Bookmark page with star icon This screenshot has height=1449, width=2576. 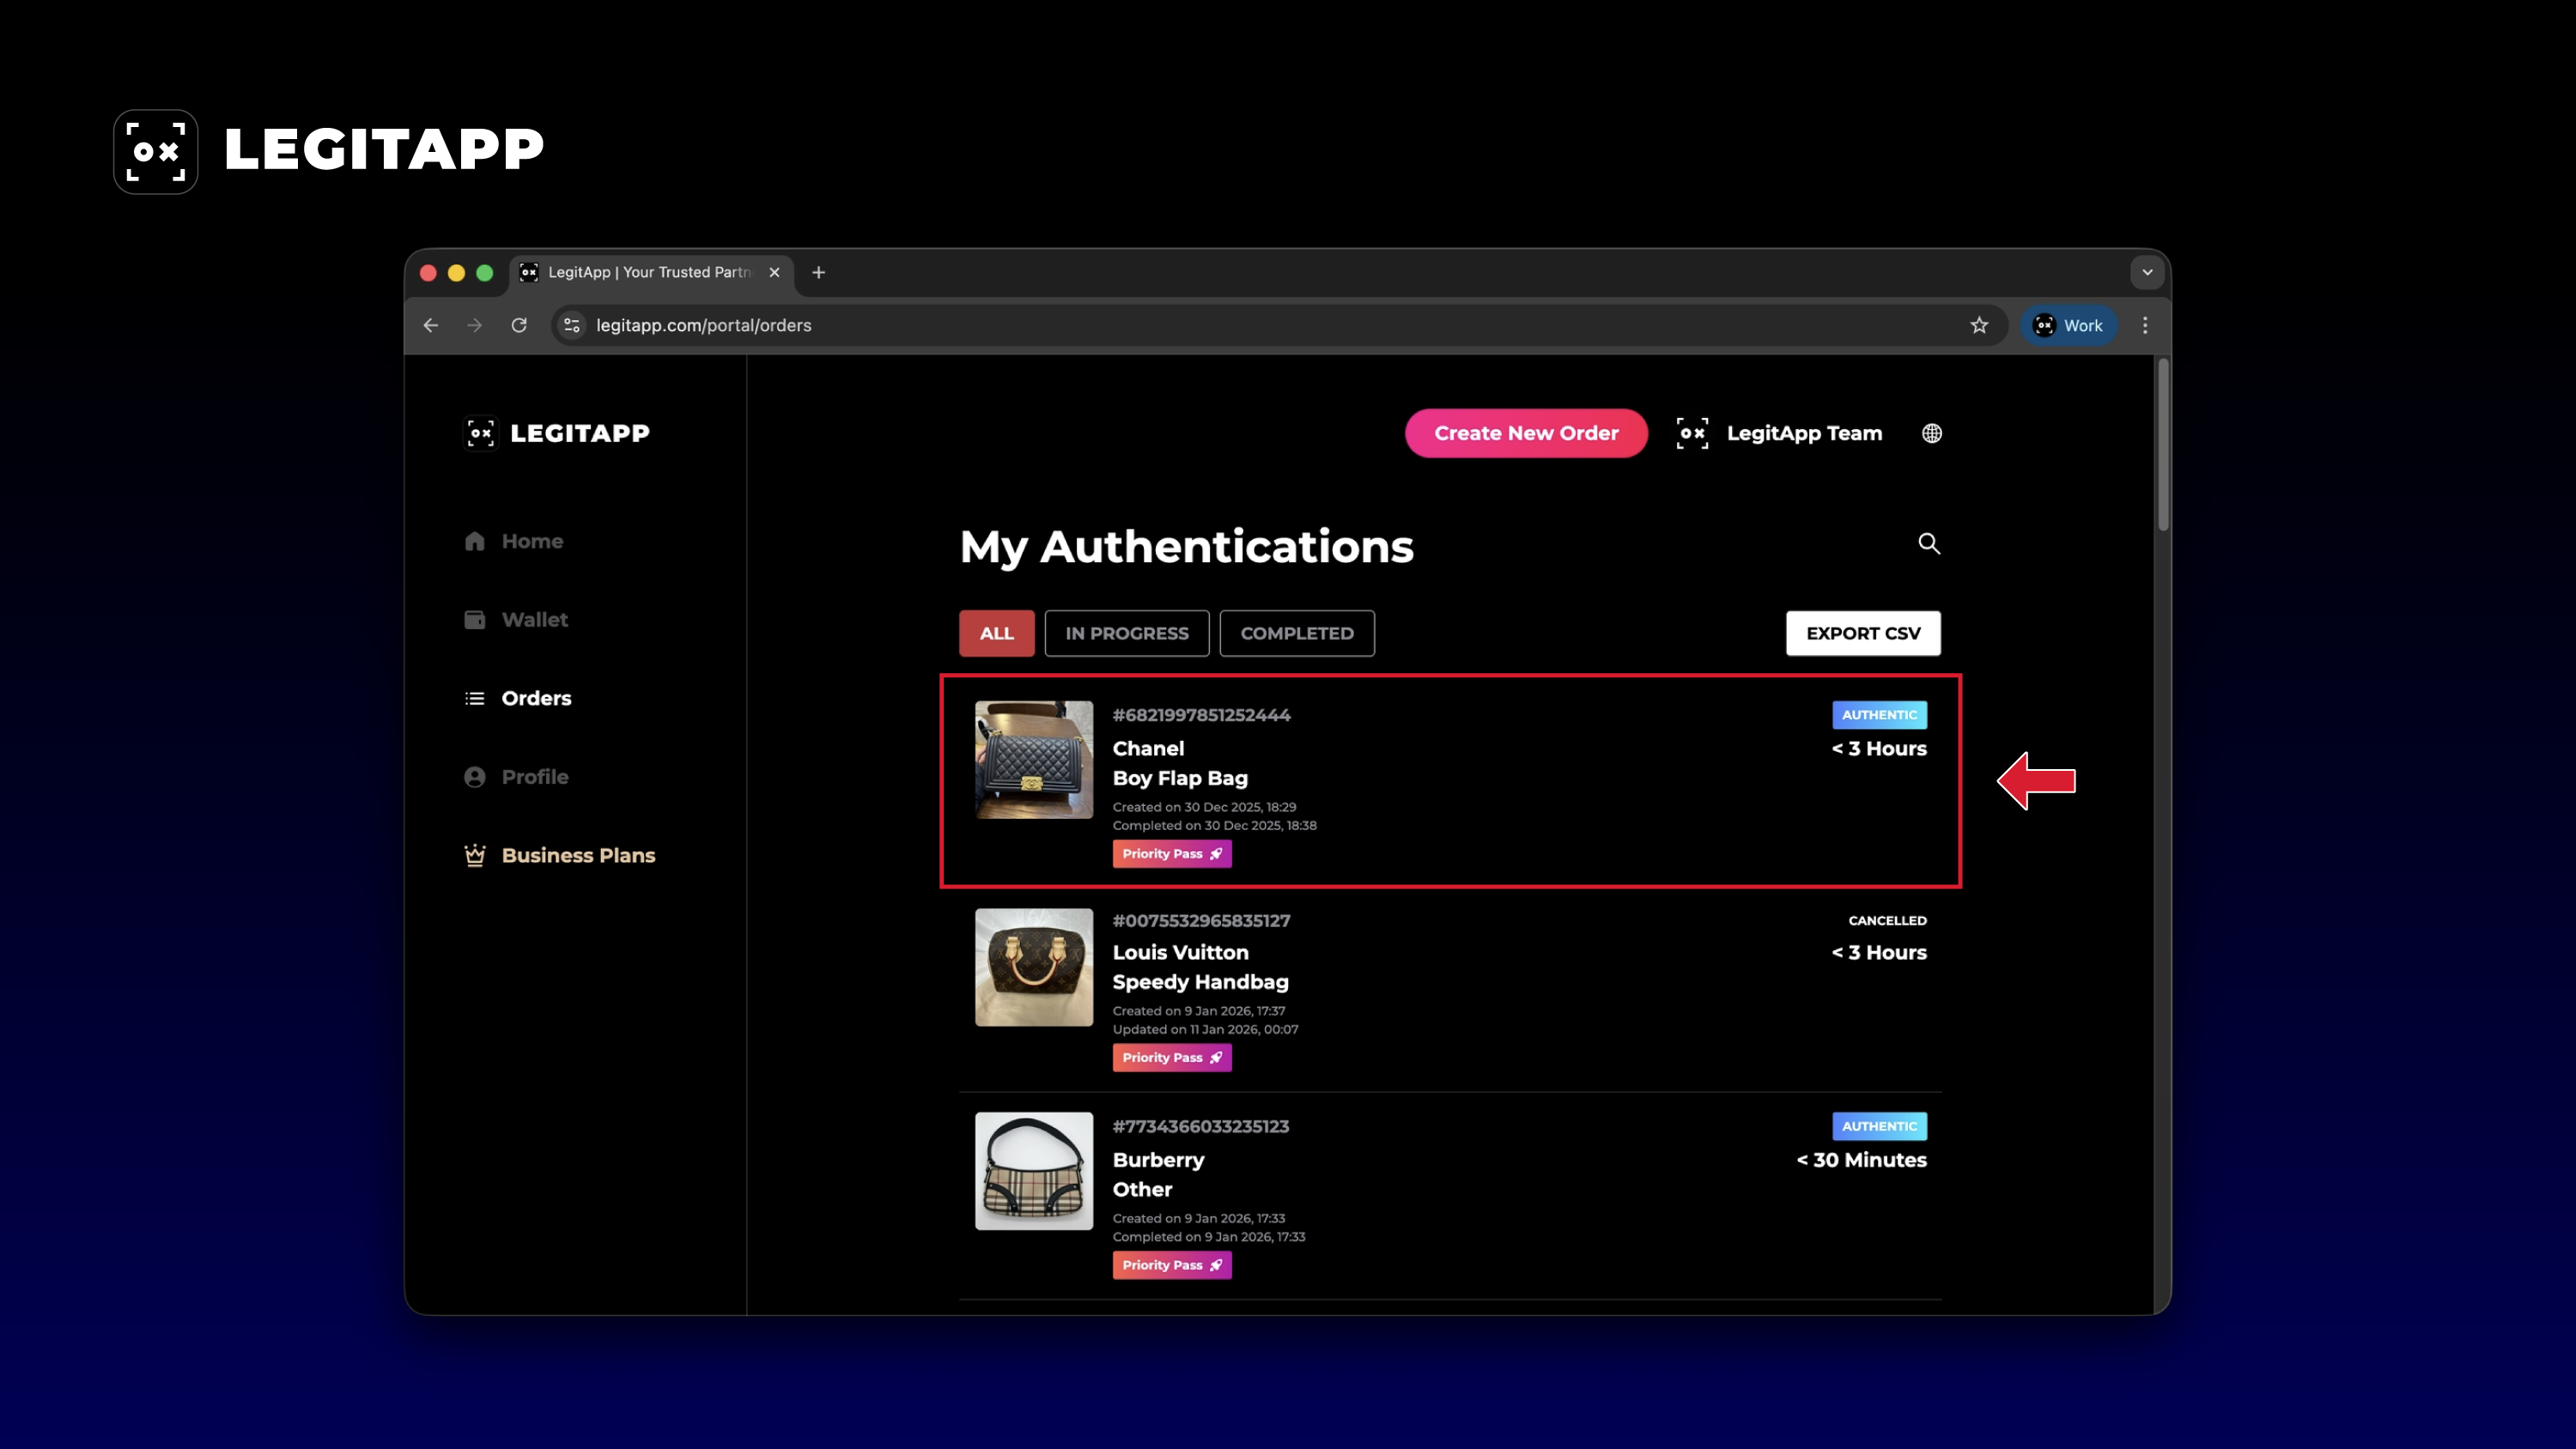tap(1979, 325)
